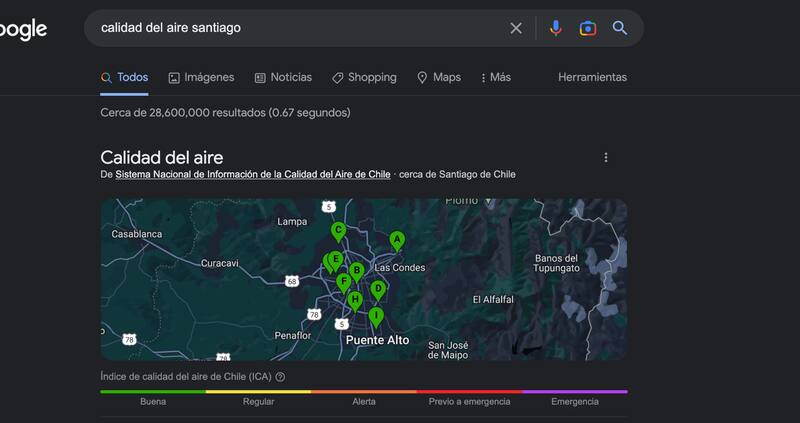Expand the Más search filter menu

click(x=495, y=77)
